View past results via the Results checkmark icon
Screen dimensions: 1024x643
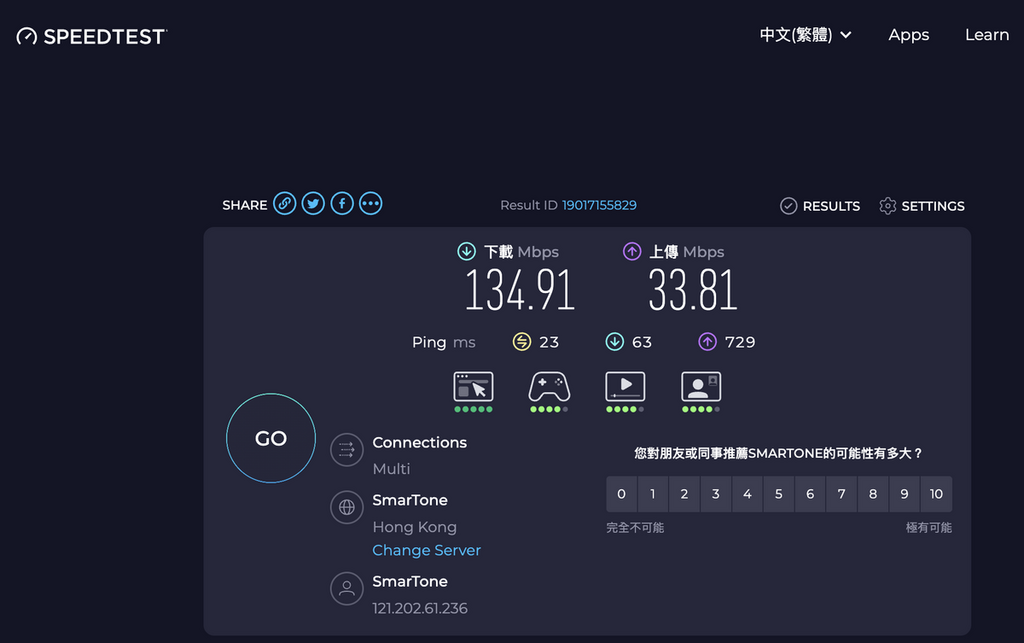[x=790, y=206]
